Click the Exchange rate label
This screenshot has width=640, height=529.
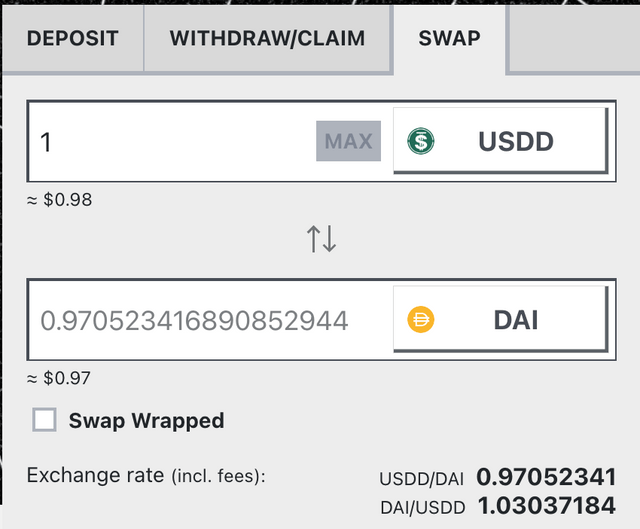pos(95,475)
